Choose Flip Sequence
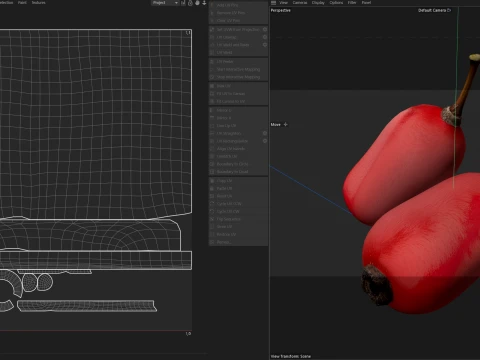Image resolution: width=480 pixels, height=360 pixels. [238, 219]
